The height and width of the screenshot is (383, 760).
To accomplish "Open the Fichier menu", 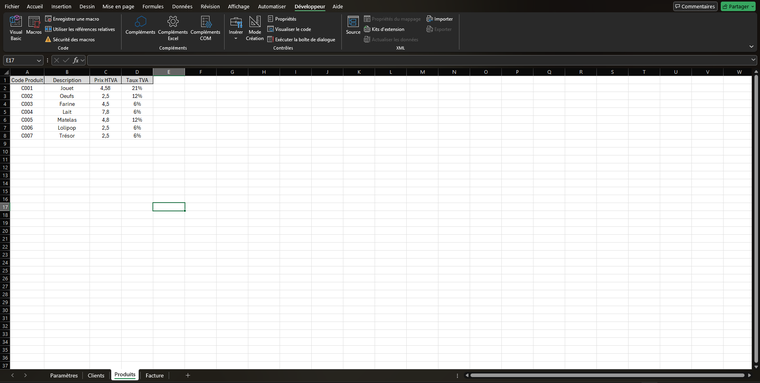I will (12, 7).
